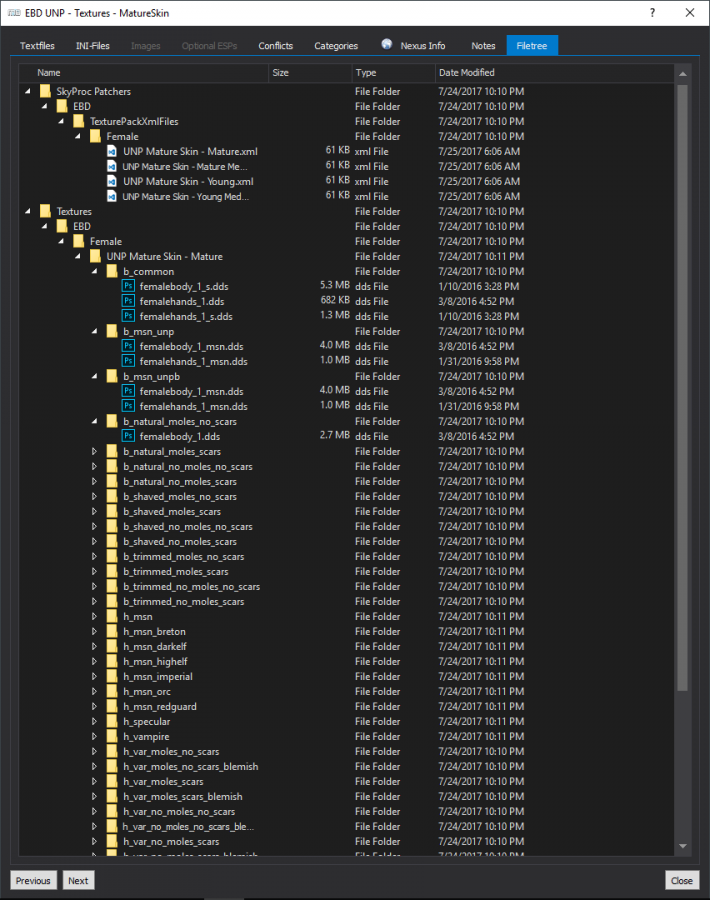Click the femalebody_1.dds Photoshop icon
This screenshot has height=900, width=710.
click(129, 436)
